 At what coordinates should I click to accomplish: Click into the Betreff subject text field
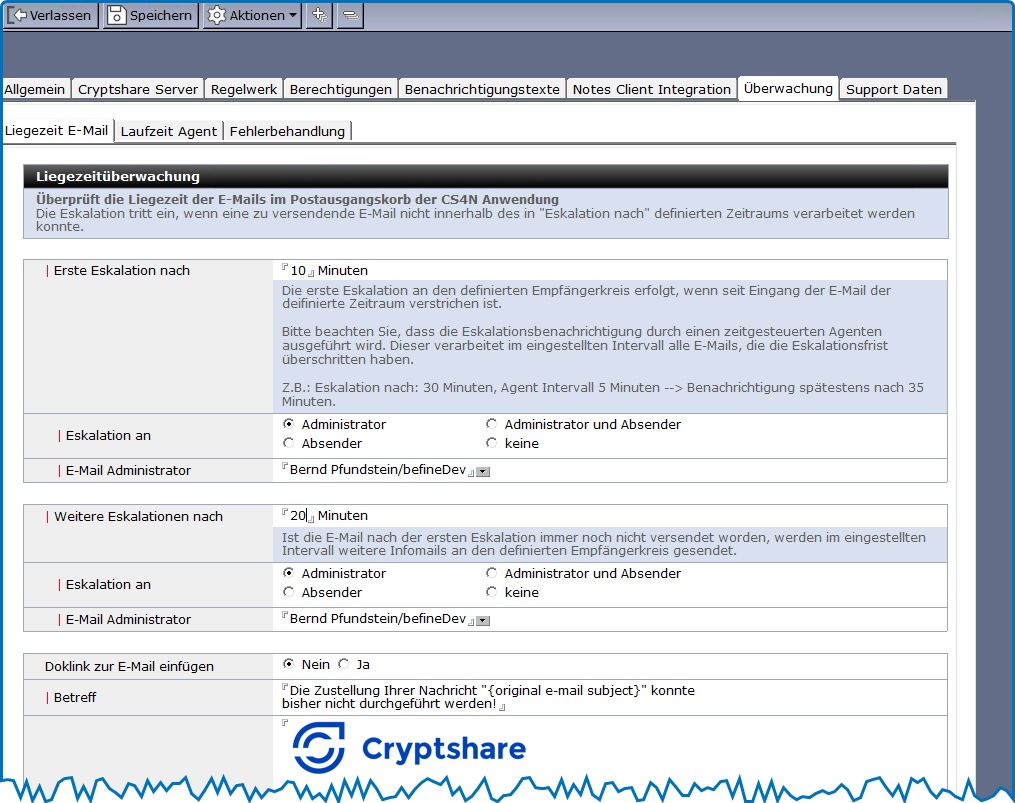tap(490, 697)
